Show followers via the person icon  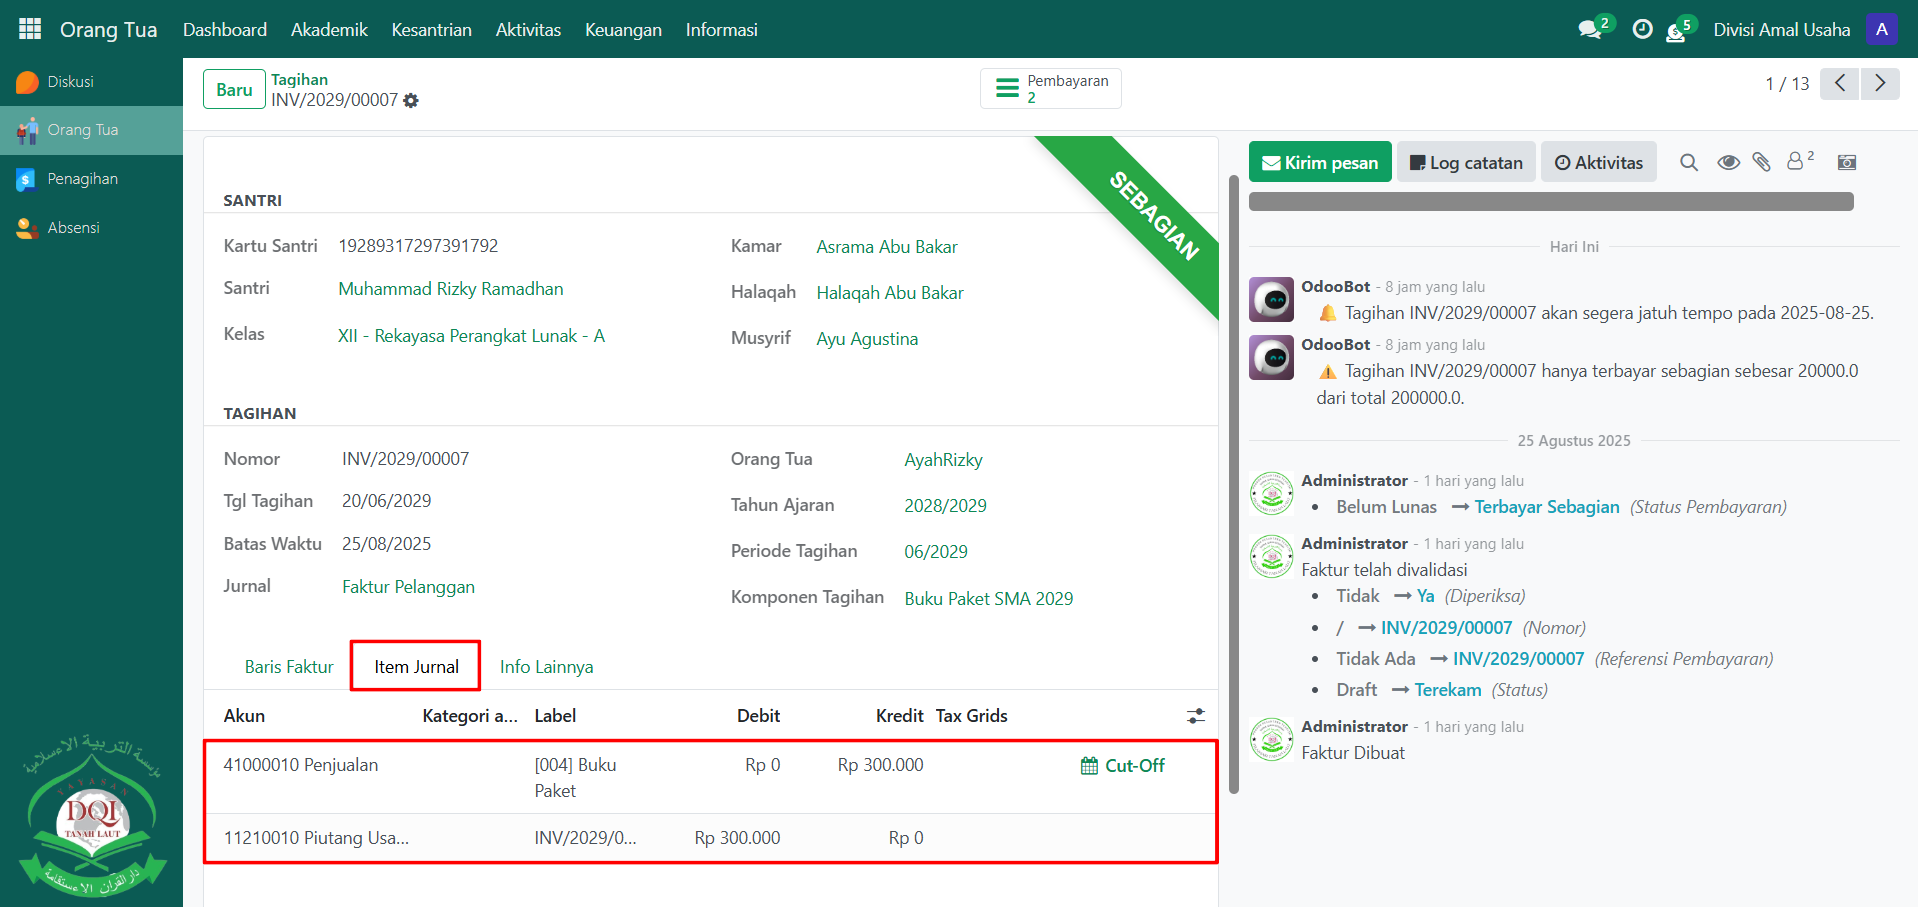point(1797,162)
